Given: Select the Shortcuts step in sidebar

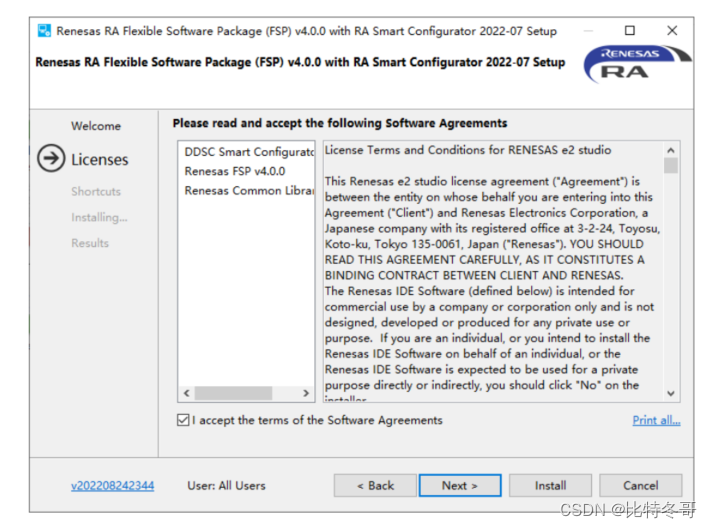Looking at the screenshot, I should pos(96,191).
